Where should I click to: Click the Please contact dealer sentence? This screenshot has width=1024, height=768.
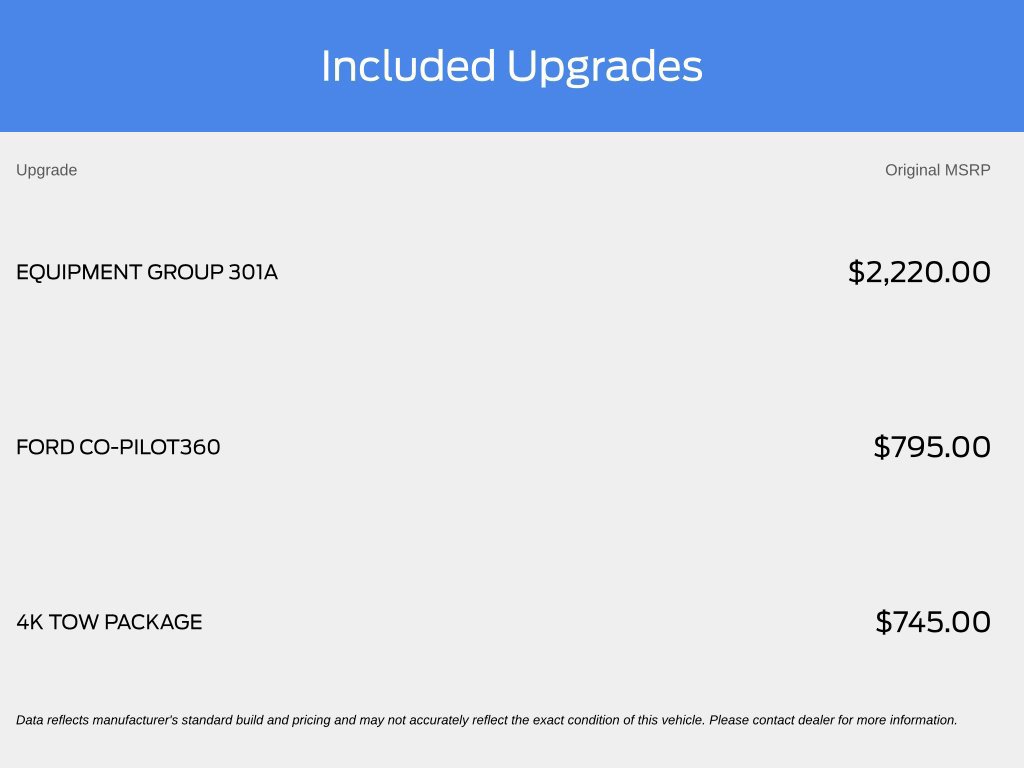(x=833, y=720)
